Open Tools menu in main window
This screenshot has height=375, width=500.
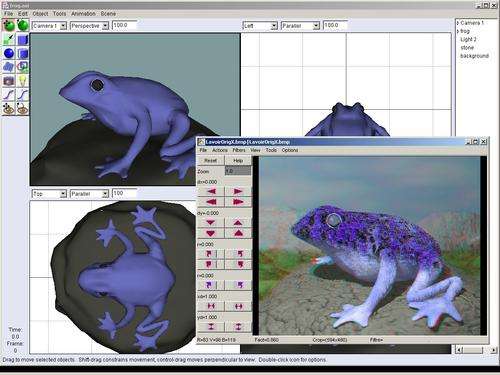coord(59,14)
